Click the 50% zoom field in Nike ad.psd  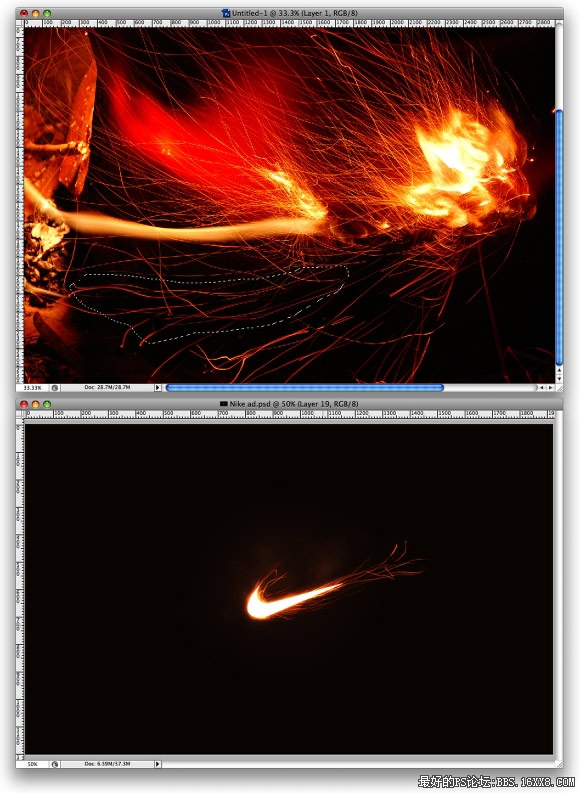click(33, 764)
